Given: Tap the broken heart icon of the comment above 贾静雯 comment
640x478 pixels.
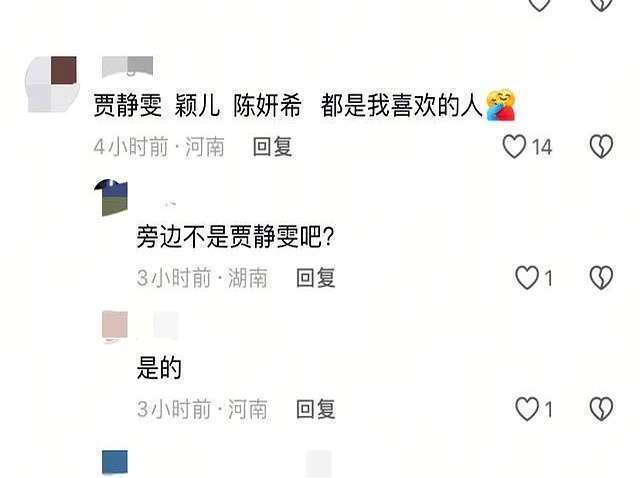Looking at the screenshot, I should (601, 4).
